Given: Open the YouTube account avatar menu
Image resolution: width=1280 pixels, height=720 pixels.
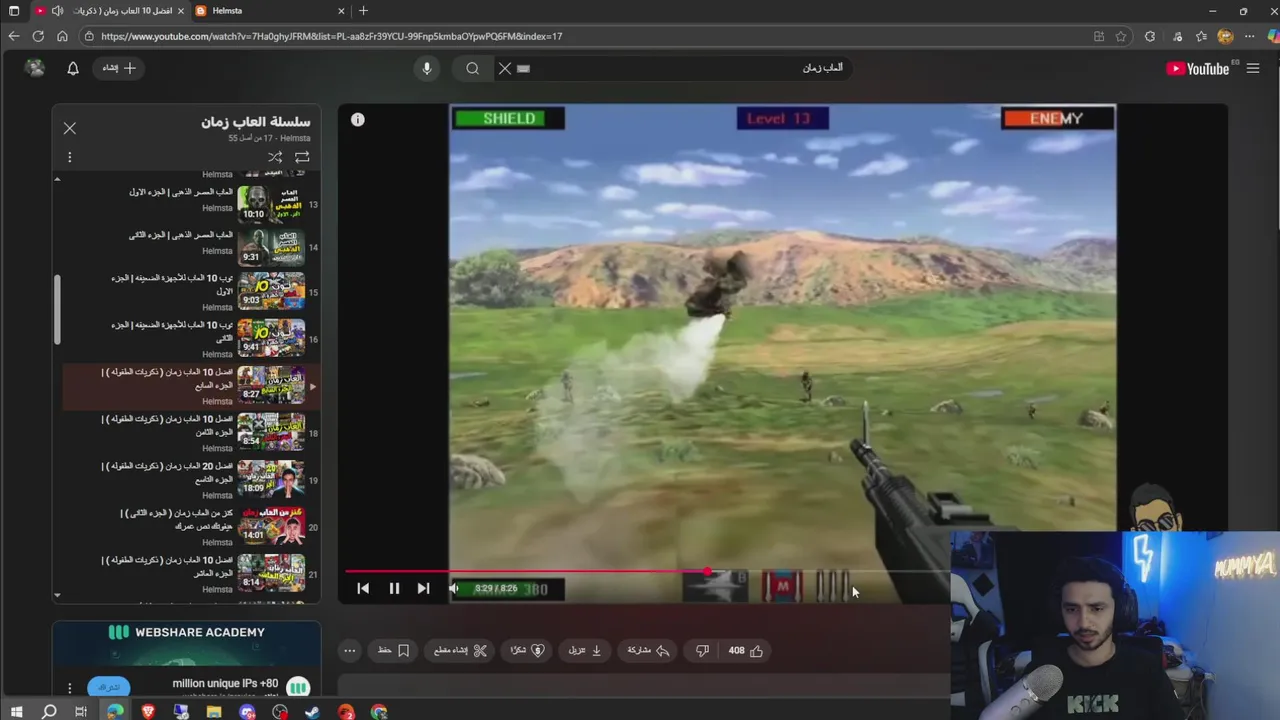Looking at the screenshot, I should pyautogui.click(x=35, y=68).
